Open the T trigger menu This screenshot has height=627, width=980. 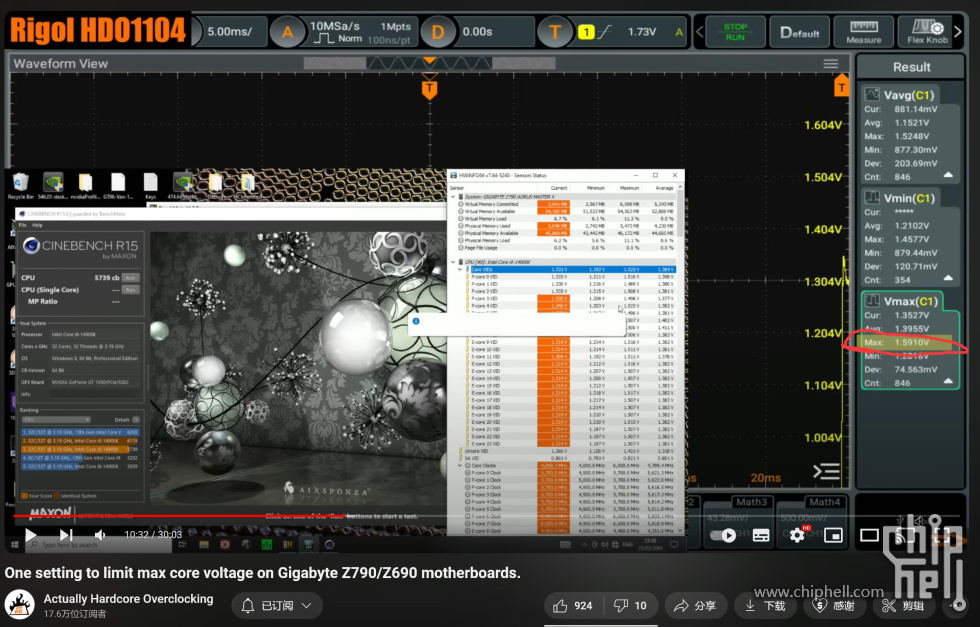tap(554, 32)
